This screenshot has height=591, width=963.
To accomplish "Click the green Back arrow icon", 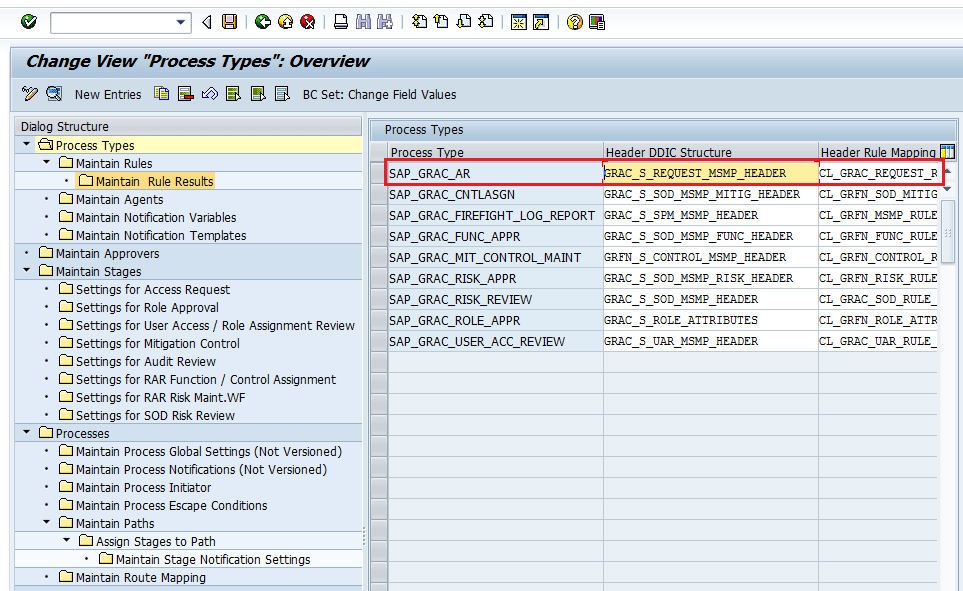I will pos(262,22).
